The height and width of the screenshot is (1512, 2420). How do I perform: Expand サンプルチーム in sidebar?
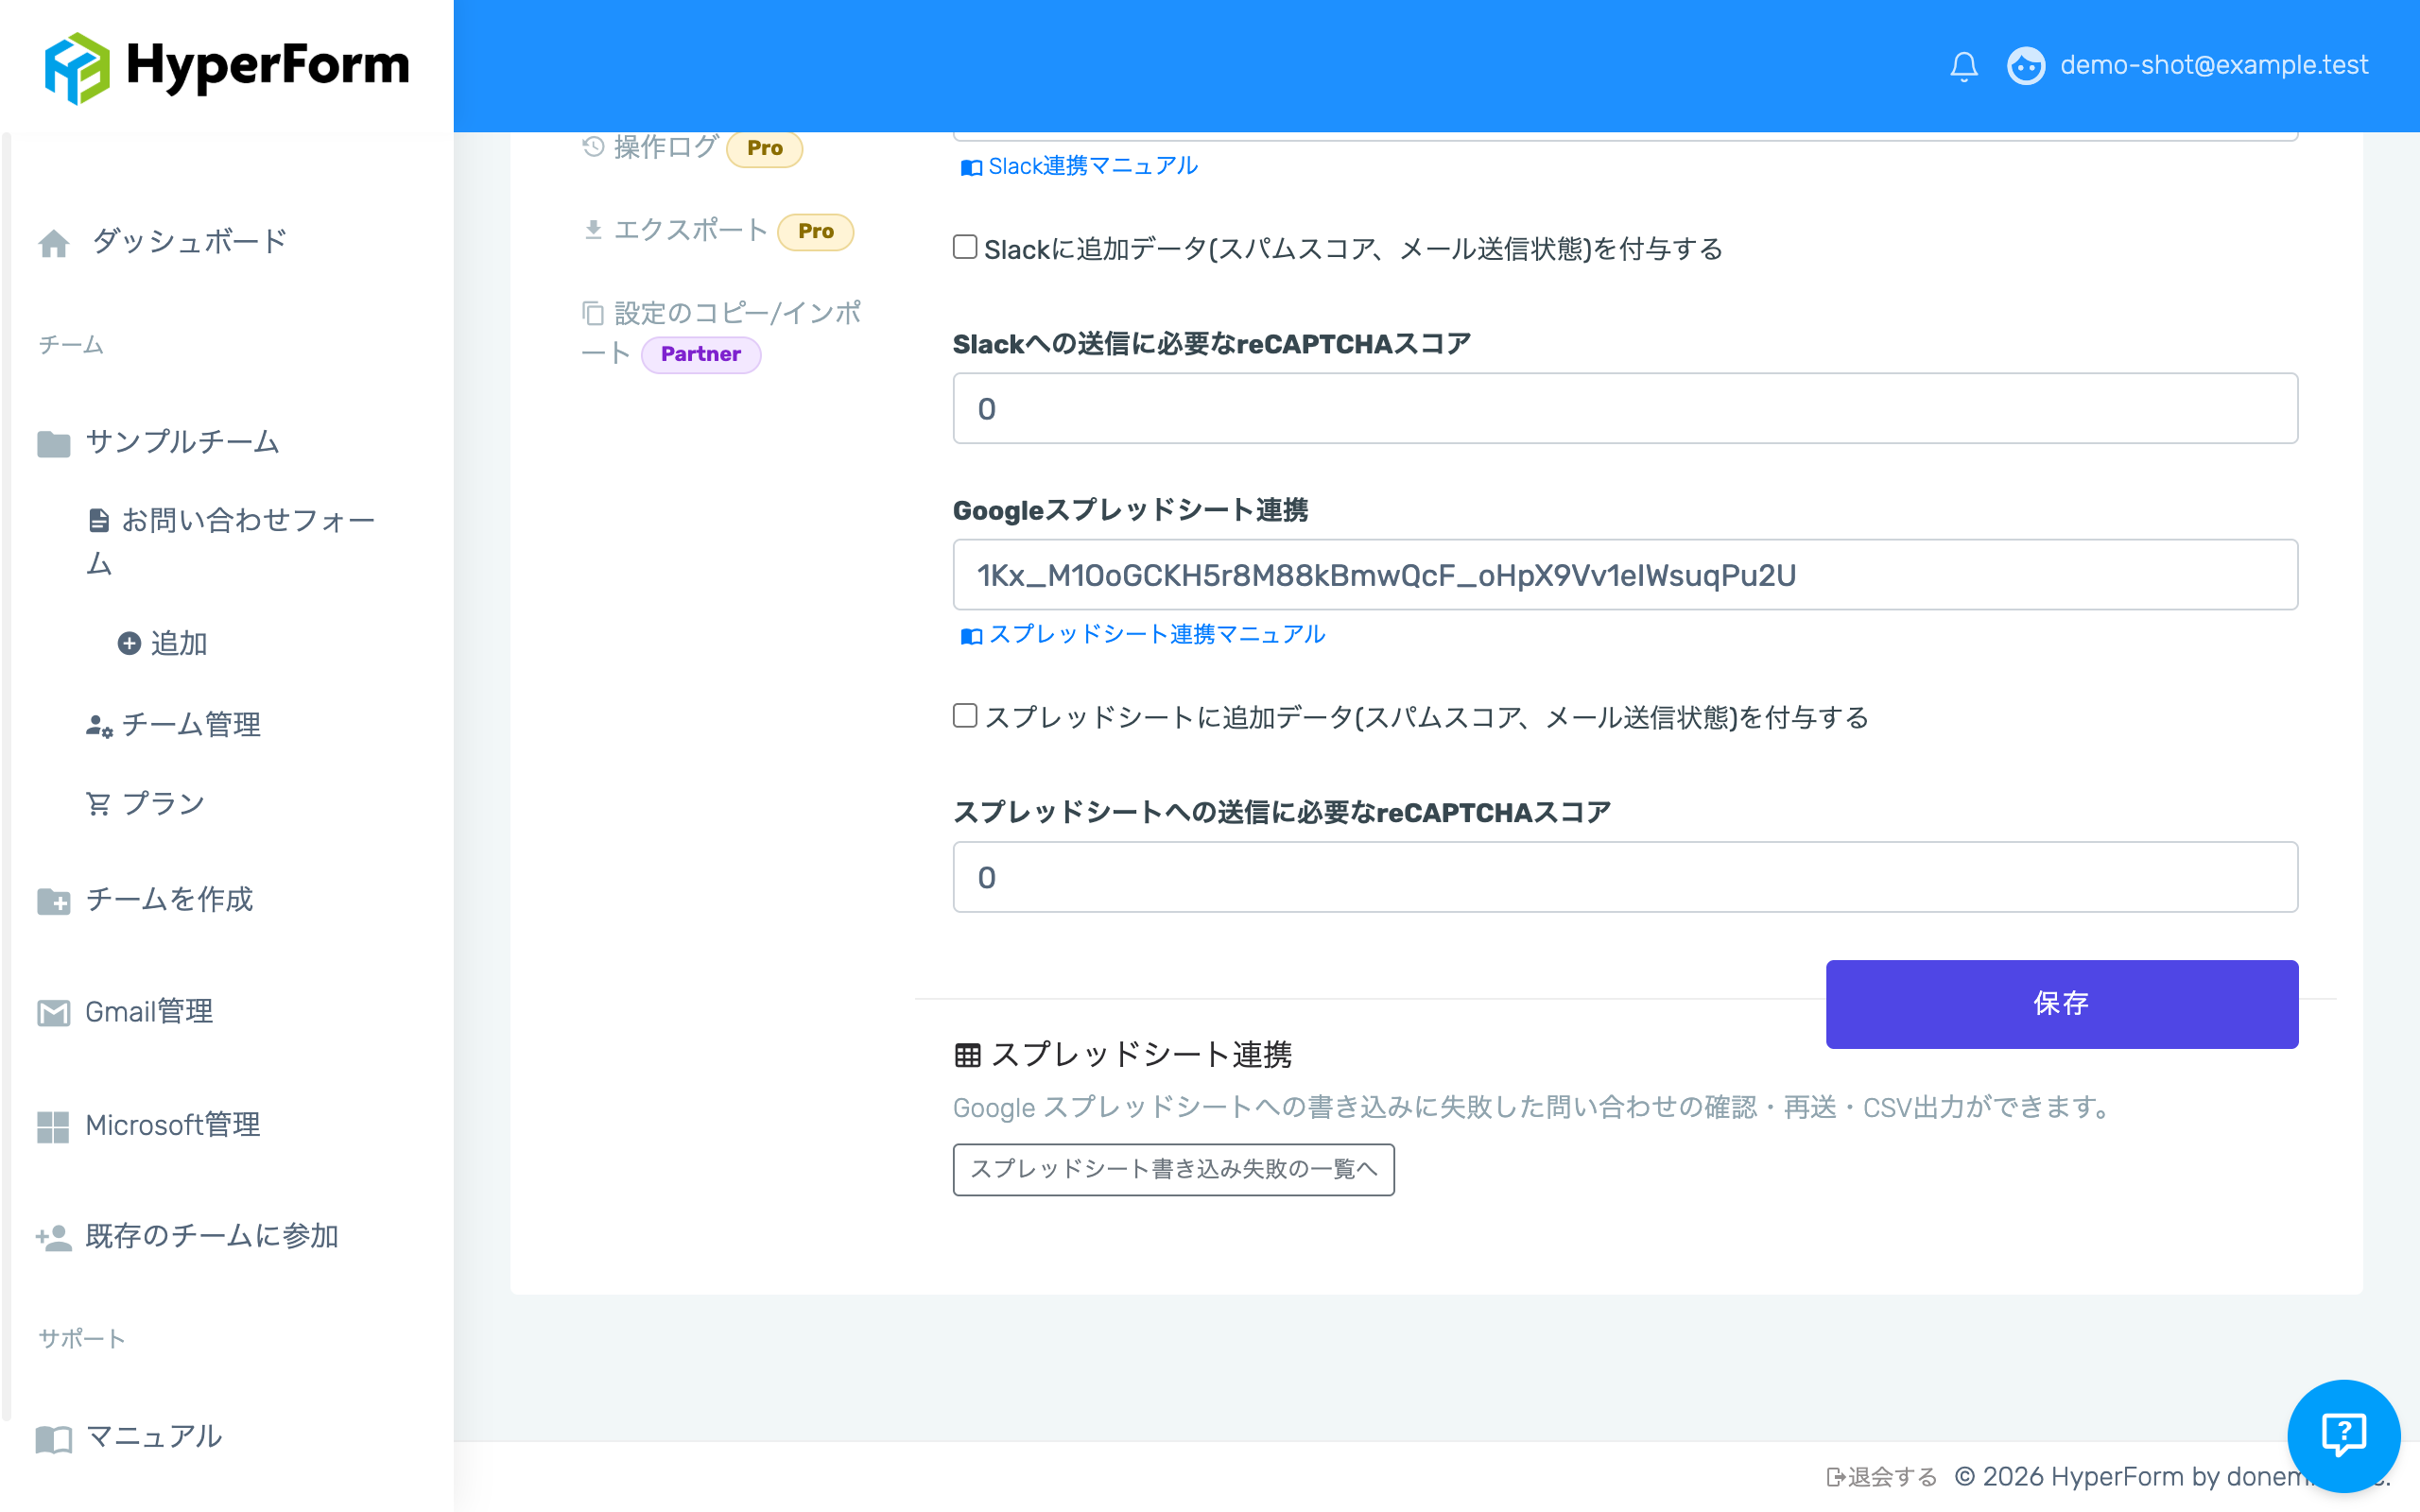(x=182, y=441)
